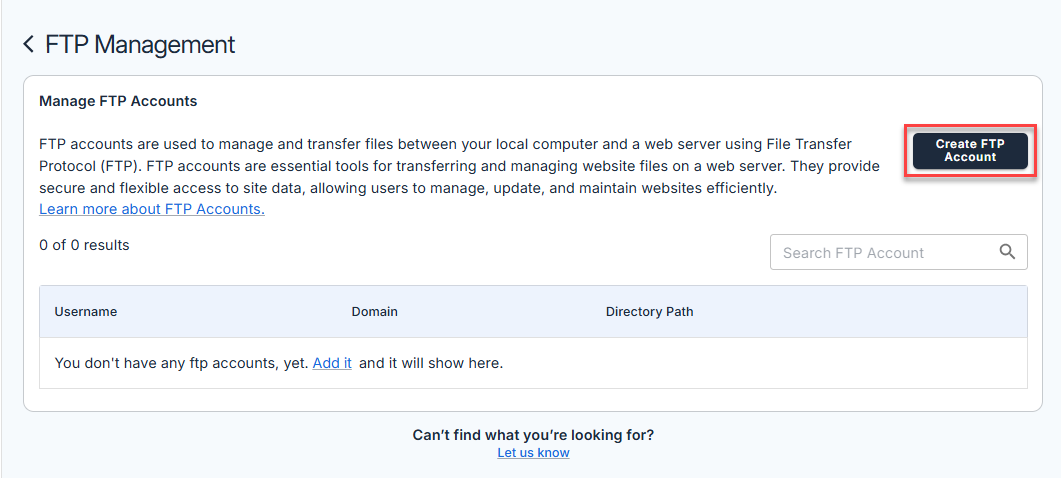Image resolution: width=1061 pixels, height=478 pixels.
Task: Click the sentence about secure and flexible access
Action: [300, 188]
